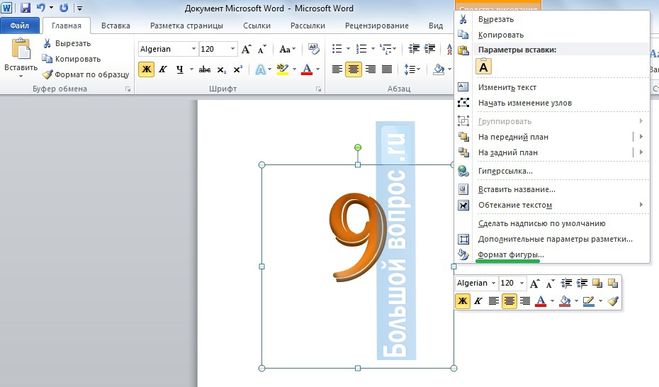659x387 pixels.
Task: Click the multilevel list icon
Action: click(x=386, y=49)
